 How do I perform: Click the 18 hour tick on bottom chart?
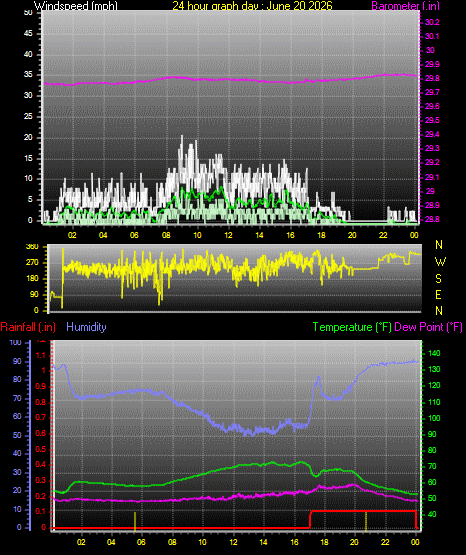(324, 542)
